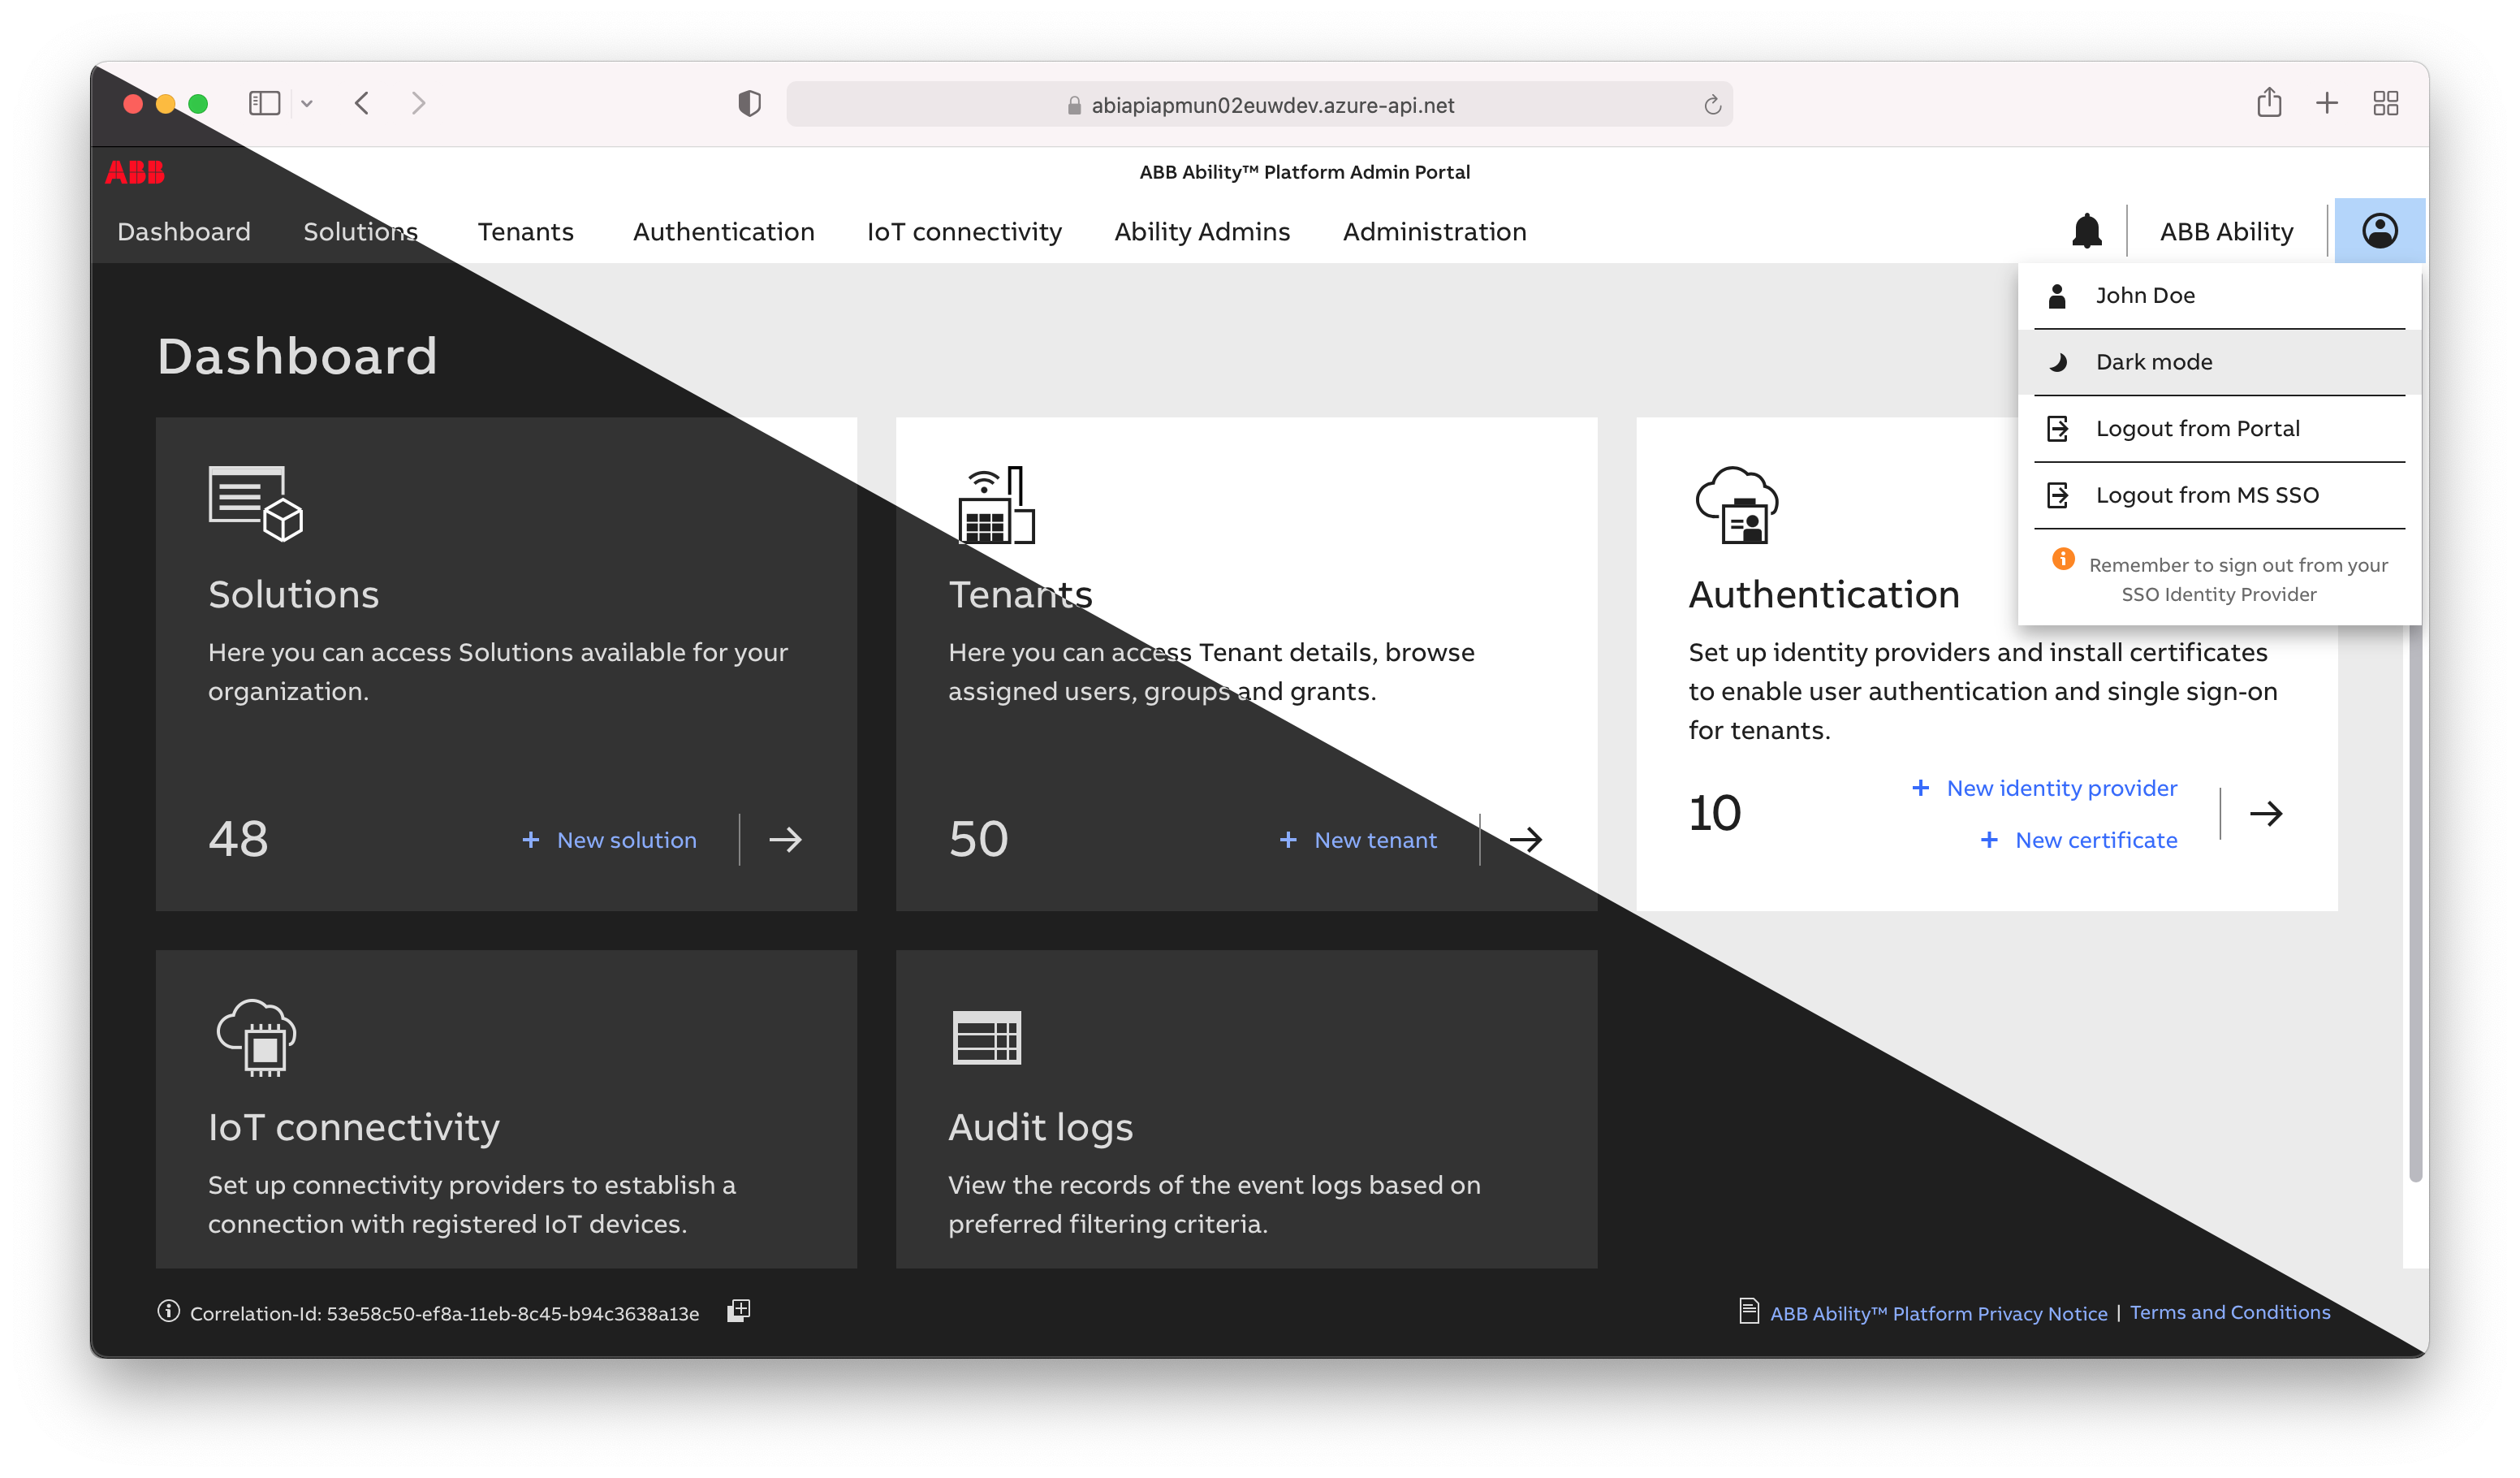
Task: Expand the sidebar options chevron
Action: (x=307, y=103)
